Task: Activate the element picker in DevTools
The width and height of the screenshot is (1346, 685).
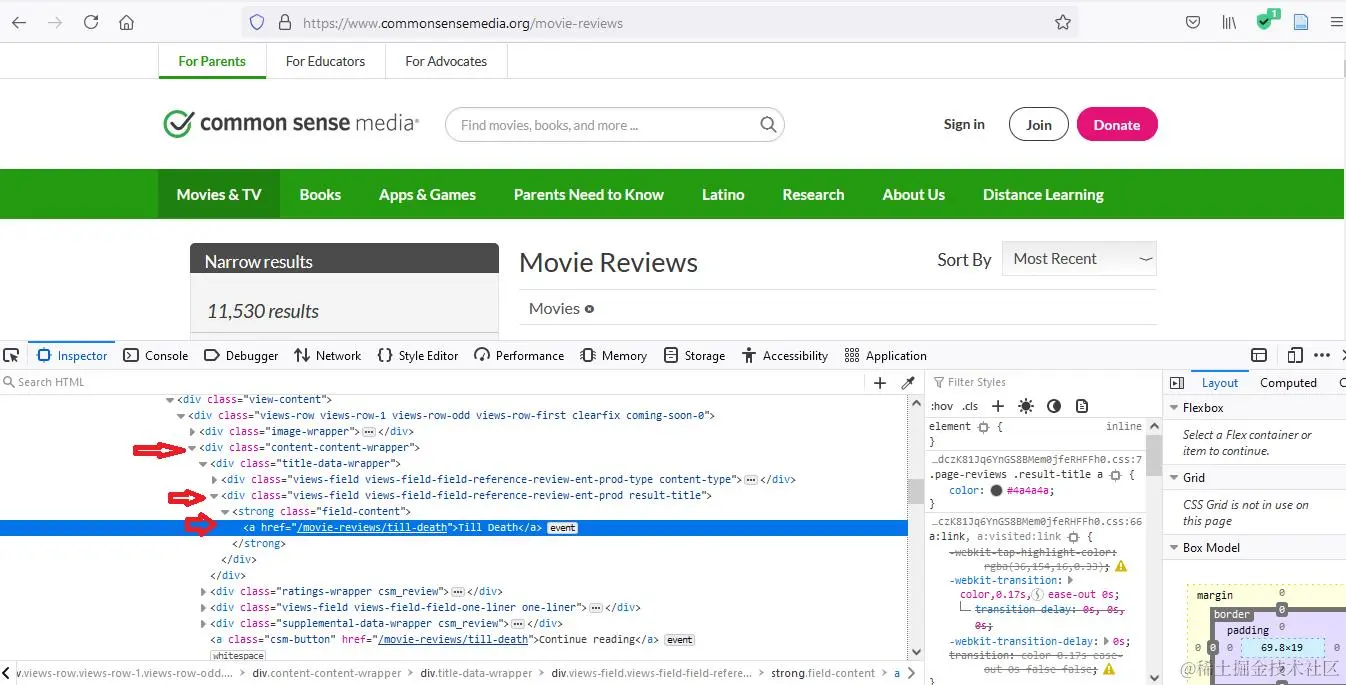Action: tap(11, 355)
